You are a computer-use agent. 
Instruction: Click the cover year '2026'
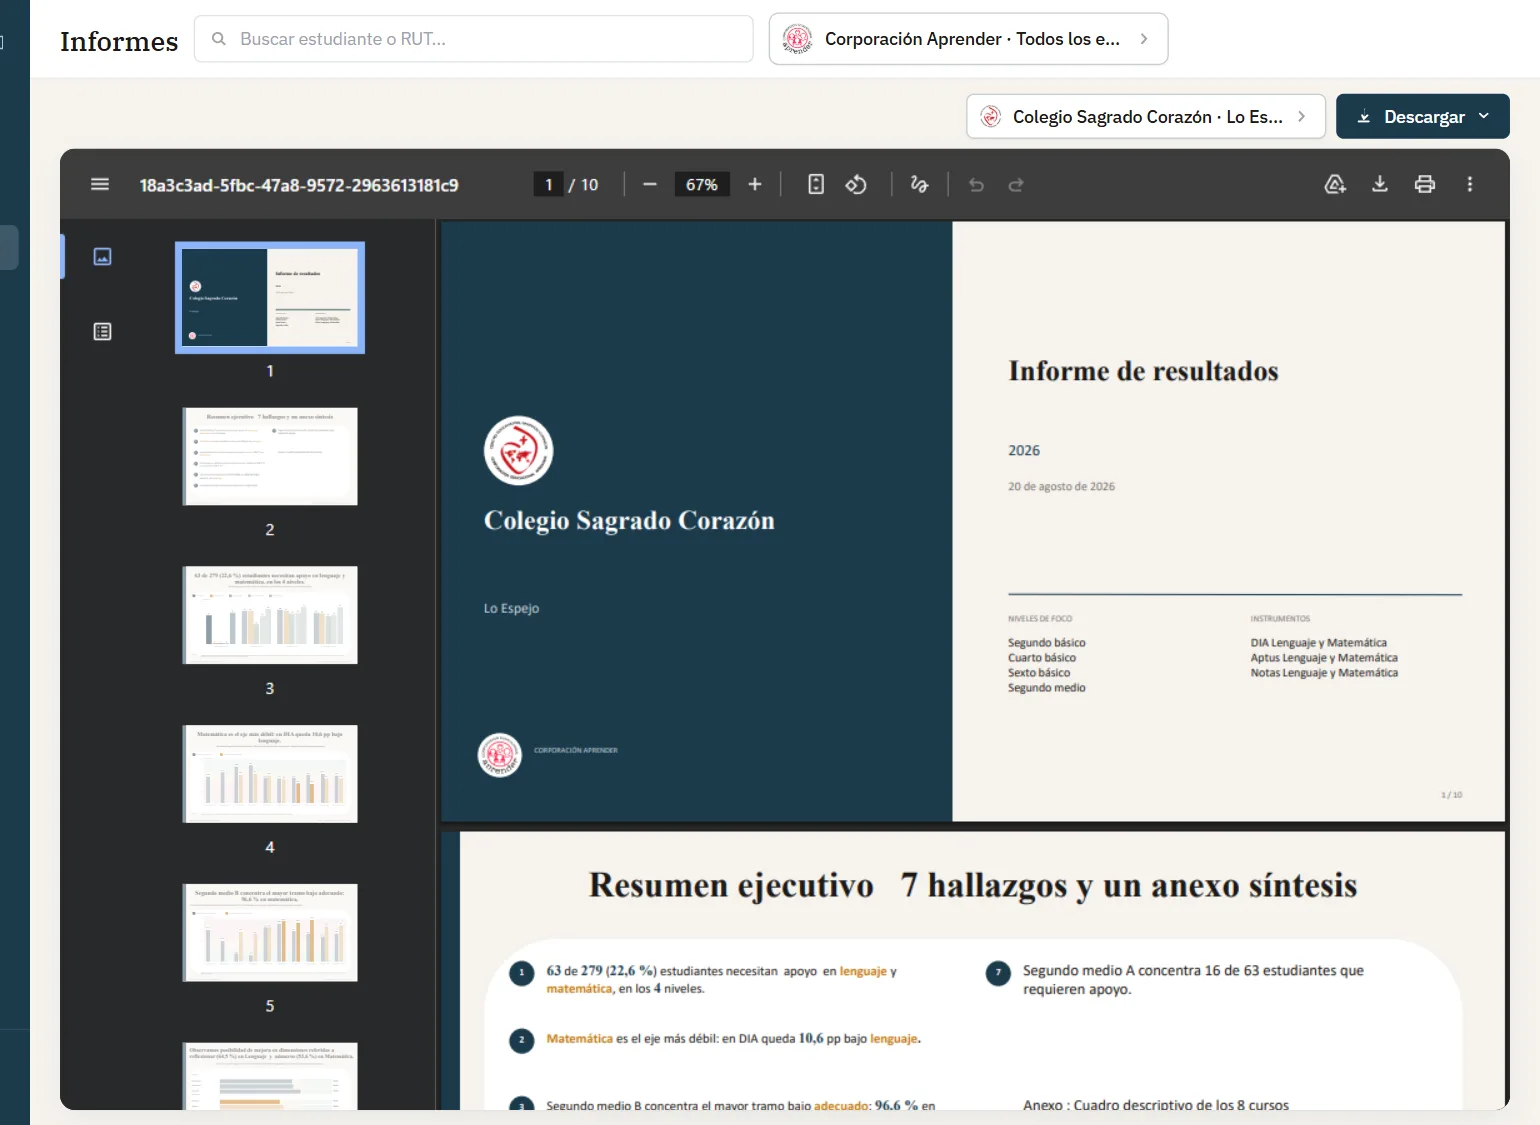point(1024,451)
